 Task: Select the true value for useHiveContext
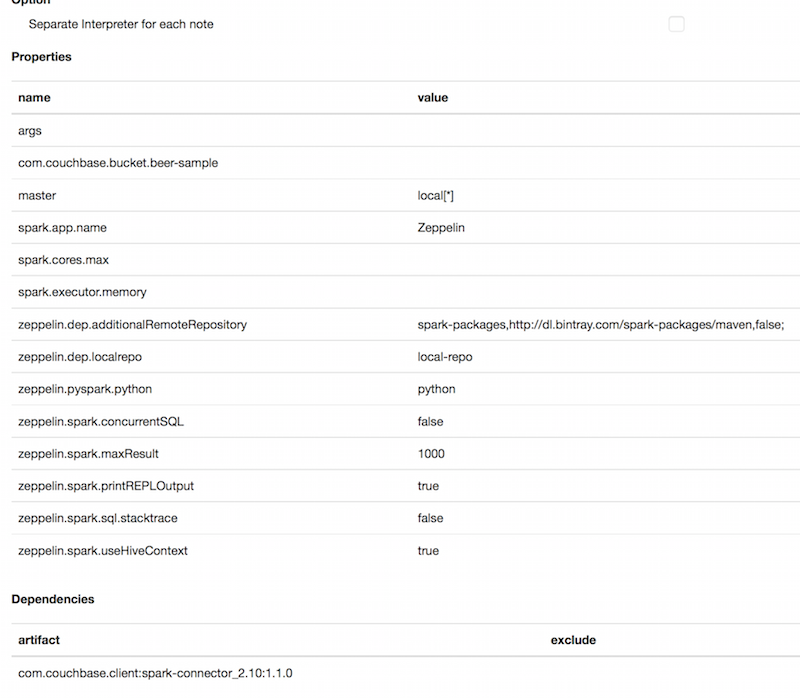(x=428, y=550)
